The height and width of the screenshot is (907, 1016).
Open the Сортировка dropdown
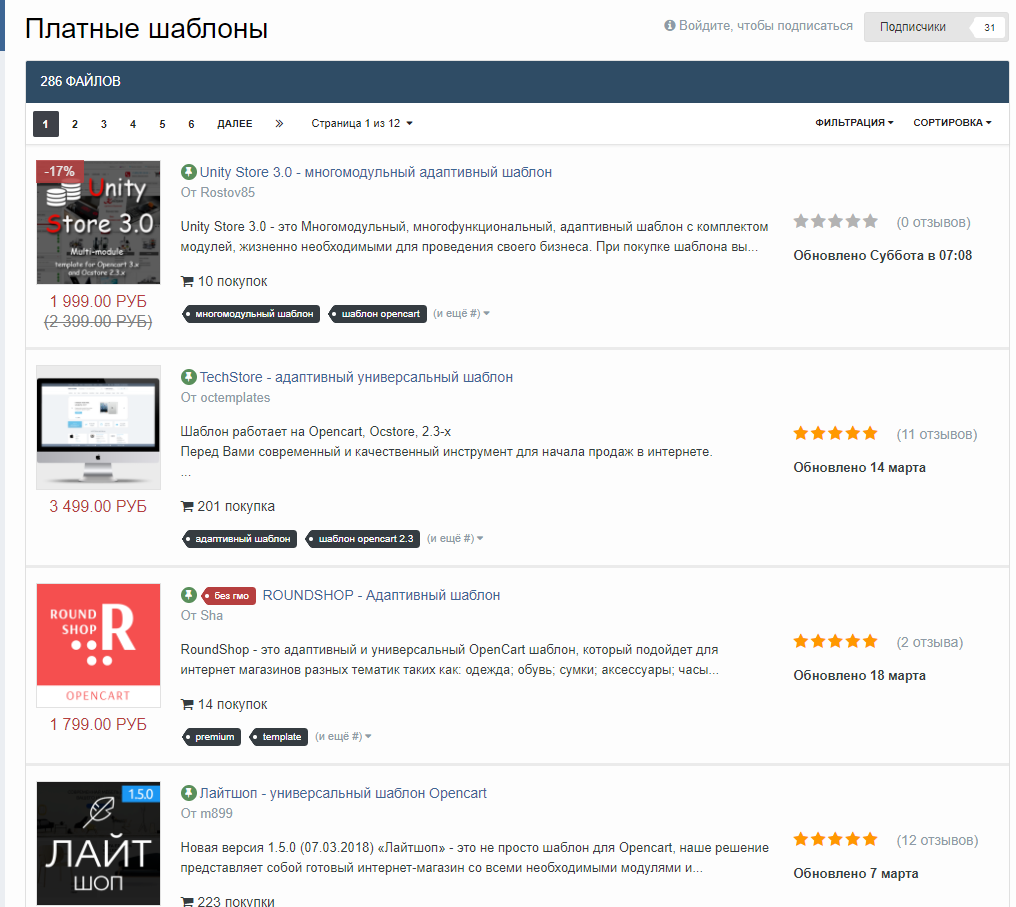tap(952, 122)
